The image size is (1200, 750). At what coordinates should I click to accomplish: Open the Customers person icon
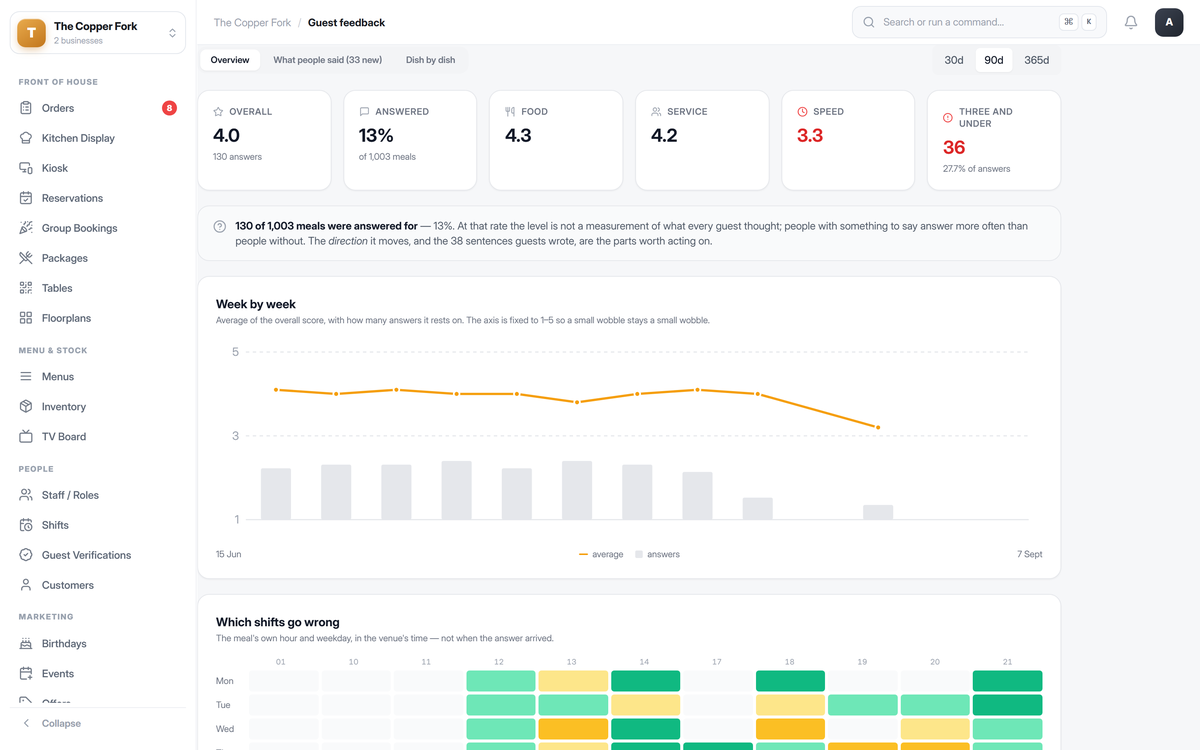click(26, 585)
